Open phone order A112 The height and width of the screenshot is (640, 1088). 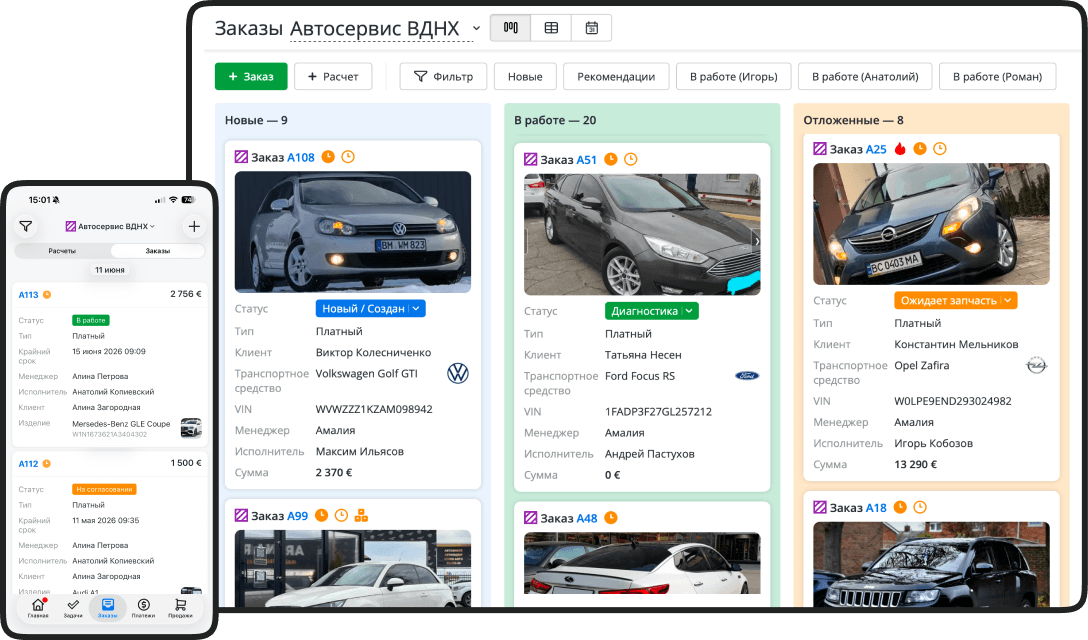click(28, 464)
